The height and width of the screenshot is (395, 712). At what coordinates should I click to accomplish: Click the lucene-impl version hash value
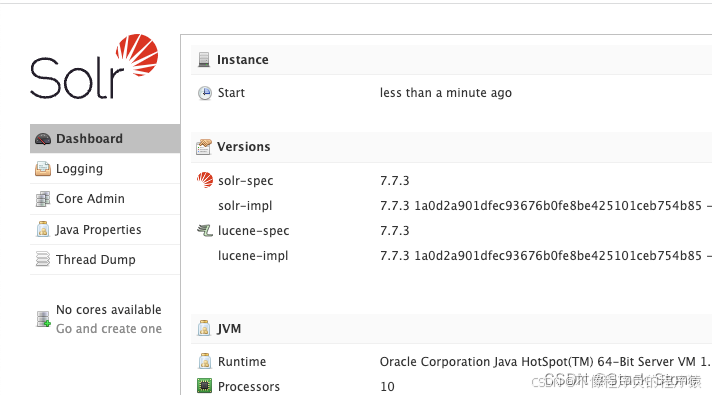point(546,256)
